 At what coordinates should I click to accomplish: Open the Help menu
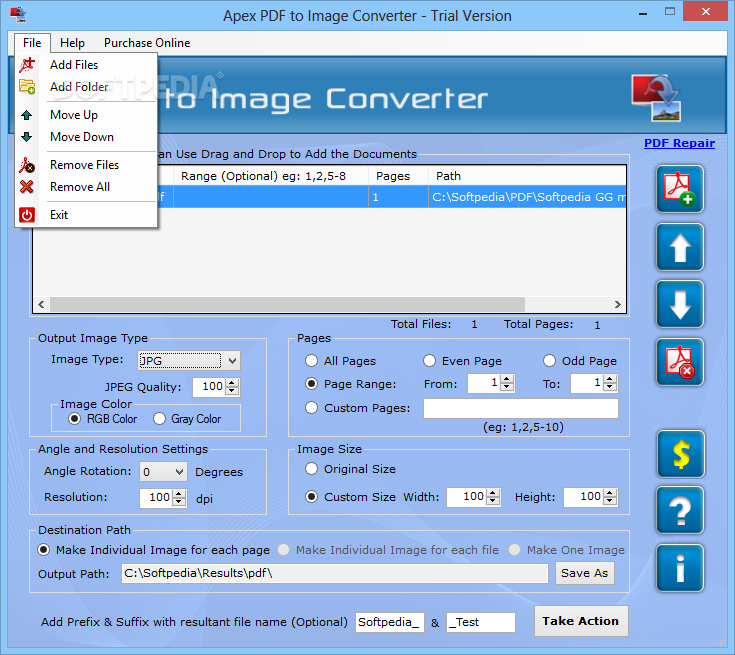pyautogui.click(x=72, y=43)
